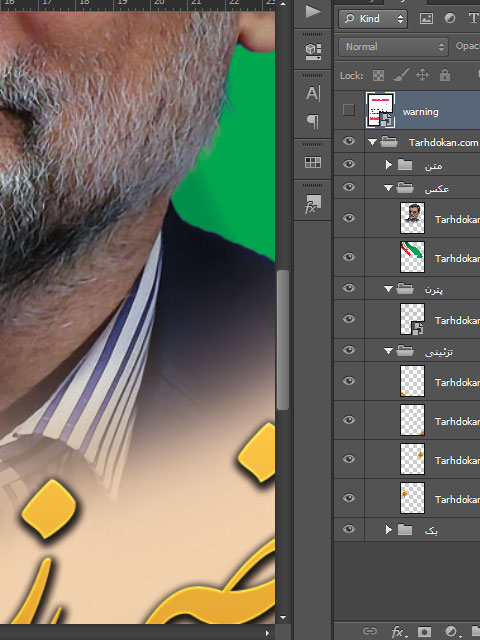The image size is (480, 640).
Task: Select the warning layer thumbnail
Action: pos(380,110)
